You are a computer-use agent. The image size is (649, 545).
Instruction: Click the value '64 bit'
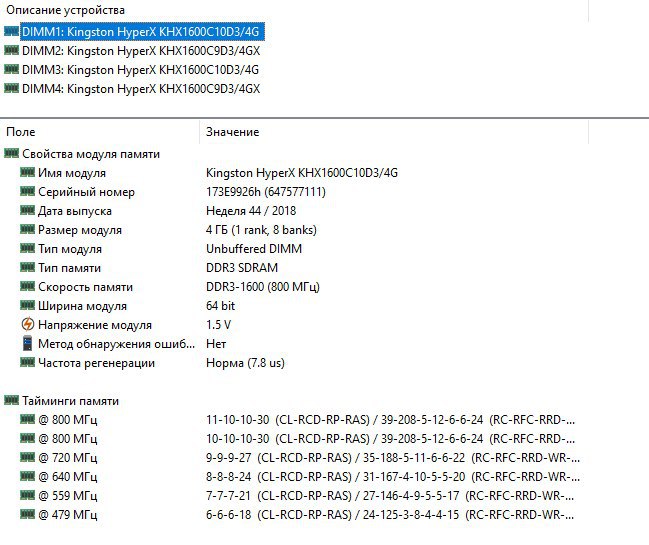(x=220, y=306)
